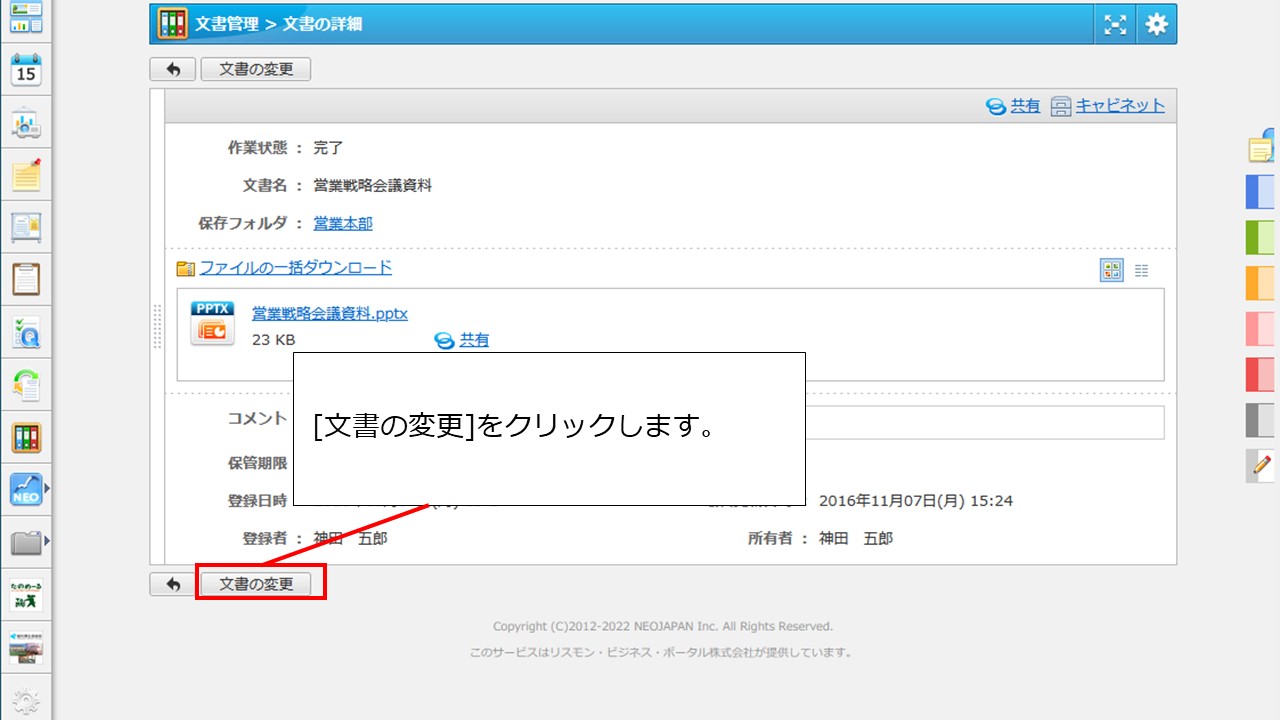Open キャビネット link in top right
The height and width of the screenshot is (720, 1280).
(x=1119, y=105)
